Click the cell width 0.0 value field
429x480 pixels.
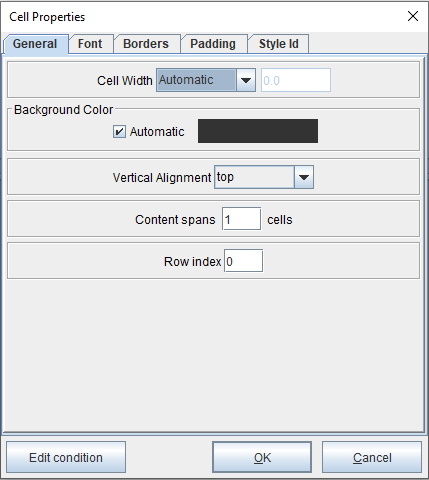tap(296, 80)
